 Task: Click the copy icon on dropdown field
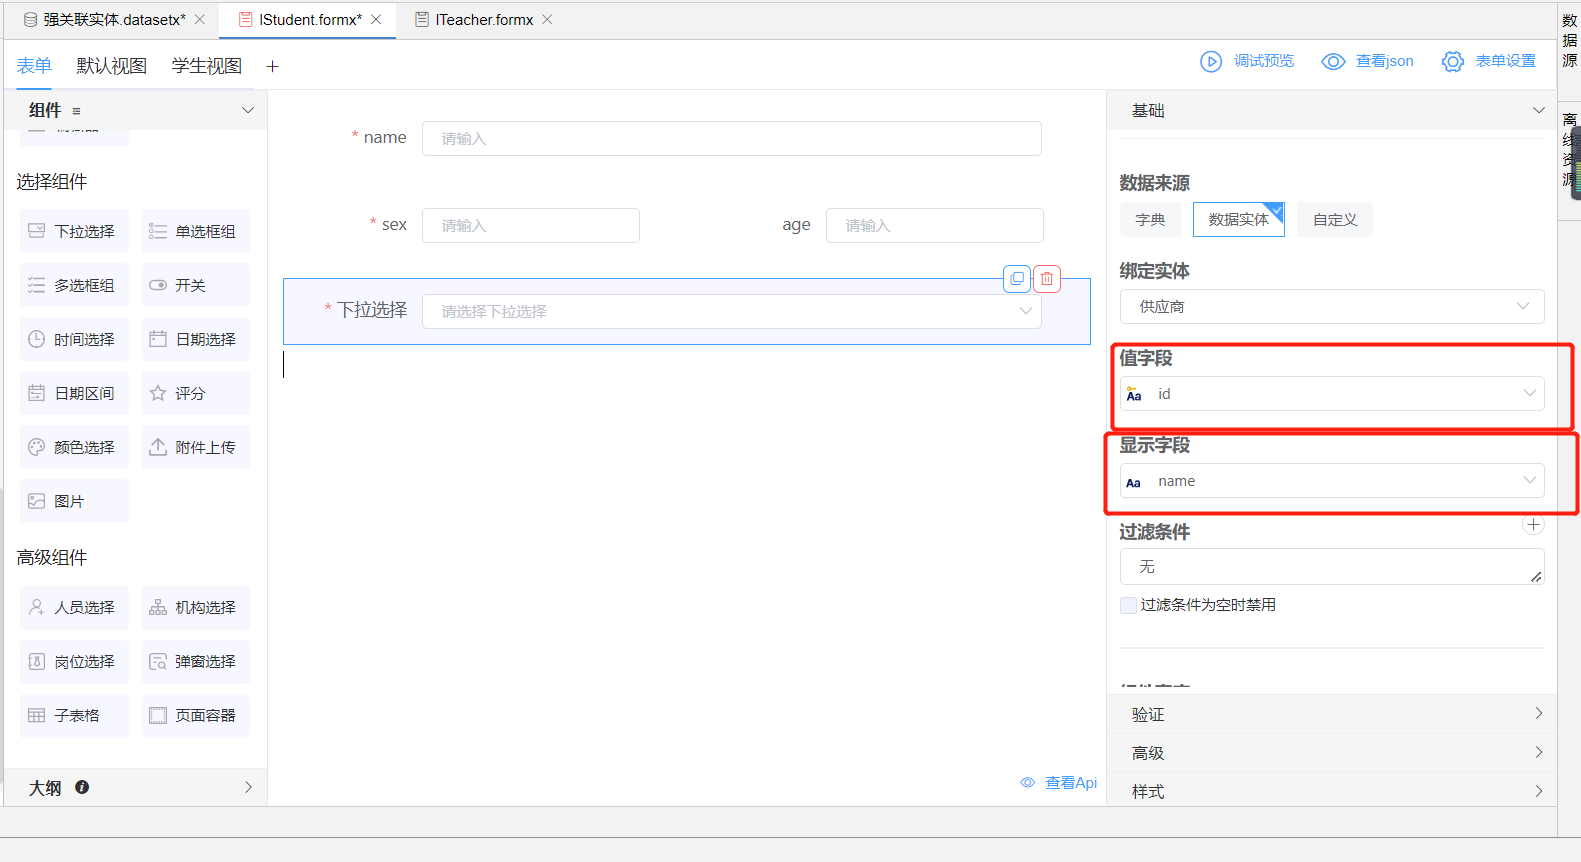tap(1016, 279)
